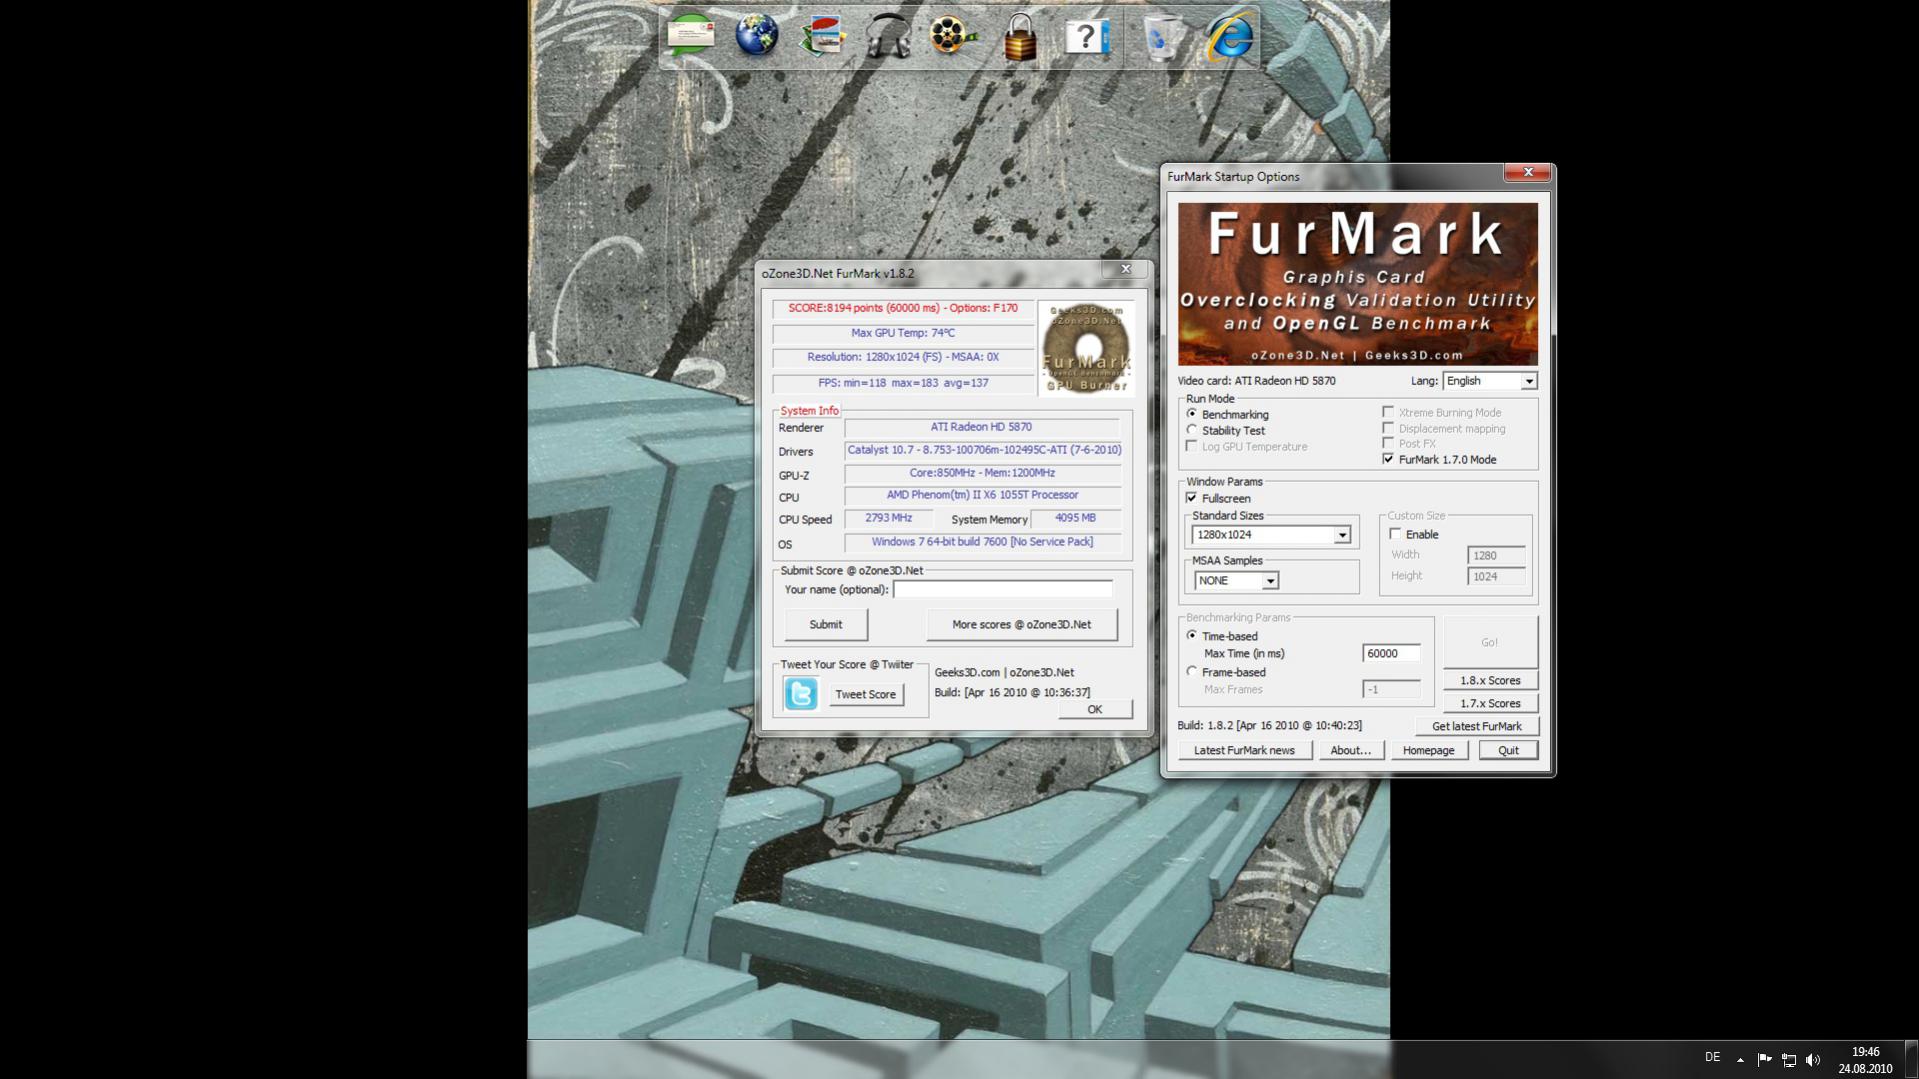Screen dimensions: 1919x1079
Task: Click the Resolution: 1280x1024 (FS) line
Action: [x=902, y=357]
